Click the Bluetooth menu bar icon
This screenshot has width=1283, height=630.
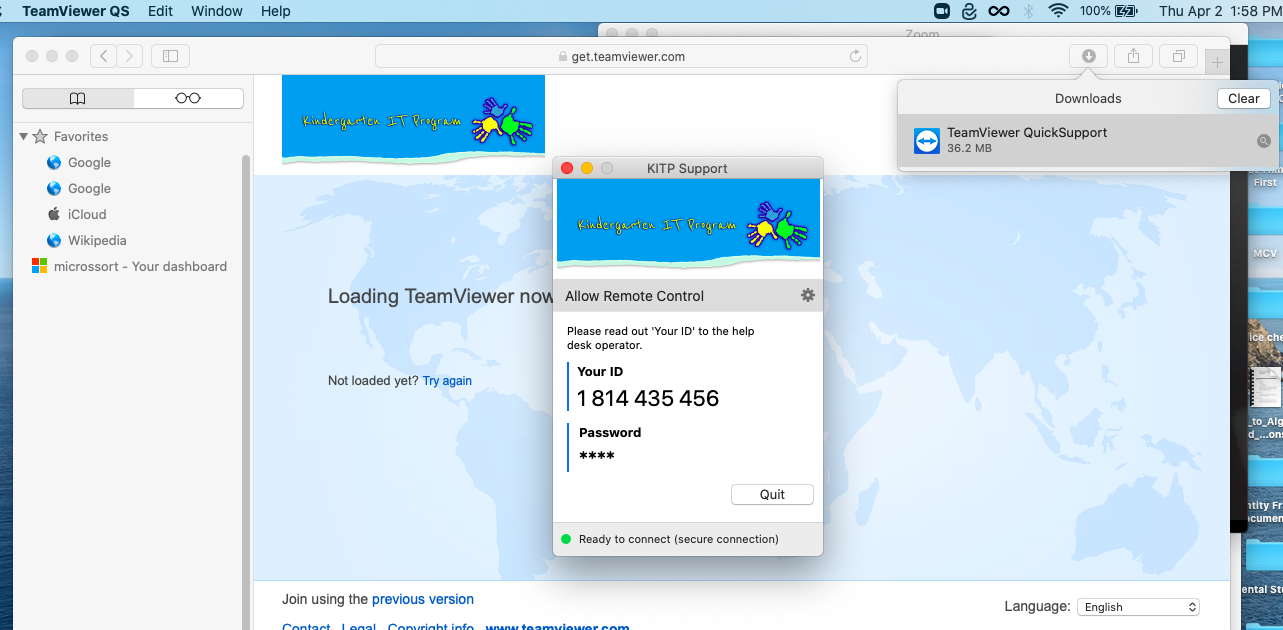[x=1028, y=11]
